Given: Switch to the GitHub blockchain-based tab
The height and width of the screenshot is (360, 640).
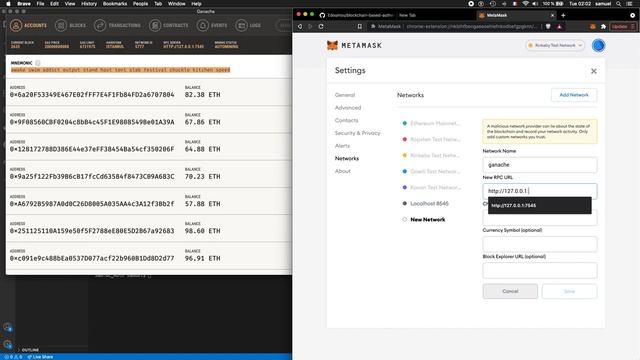Looking at the screenshot, I should pyautogui.click(x=356, y=15).
